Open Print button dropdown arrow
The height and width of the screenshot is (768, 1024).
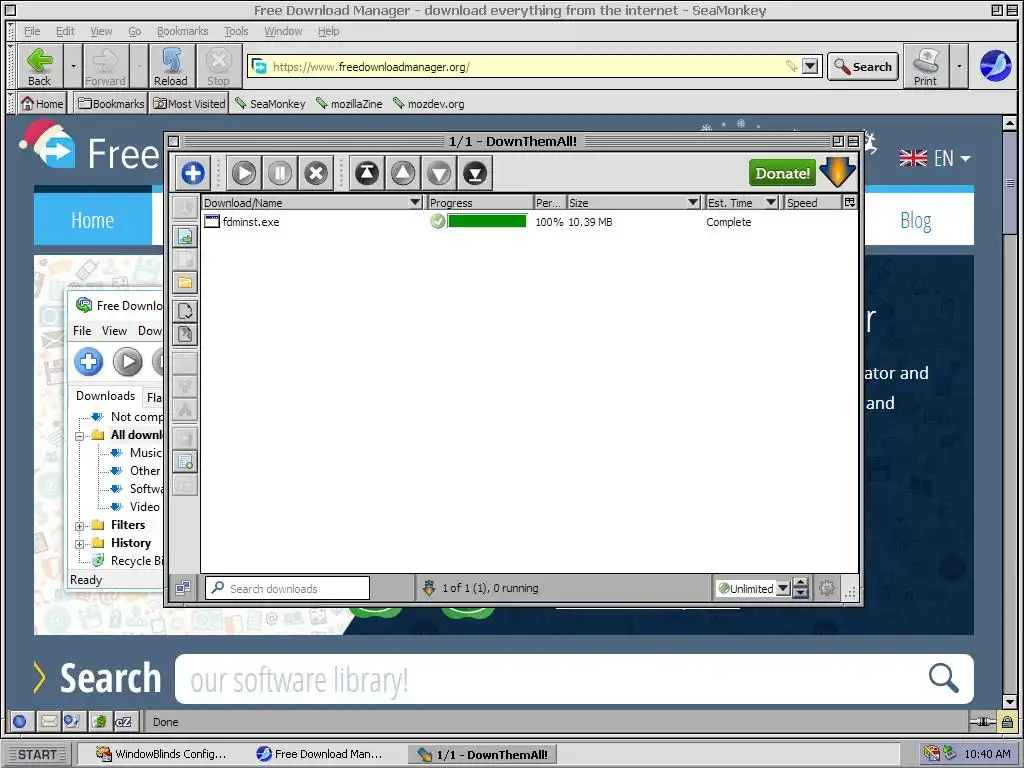click(x=959, y=67)
